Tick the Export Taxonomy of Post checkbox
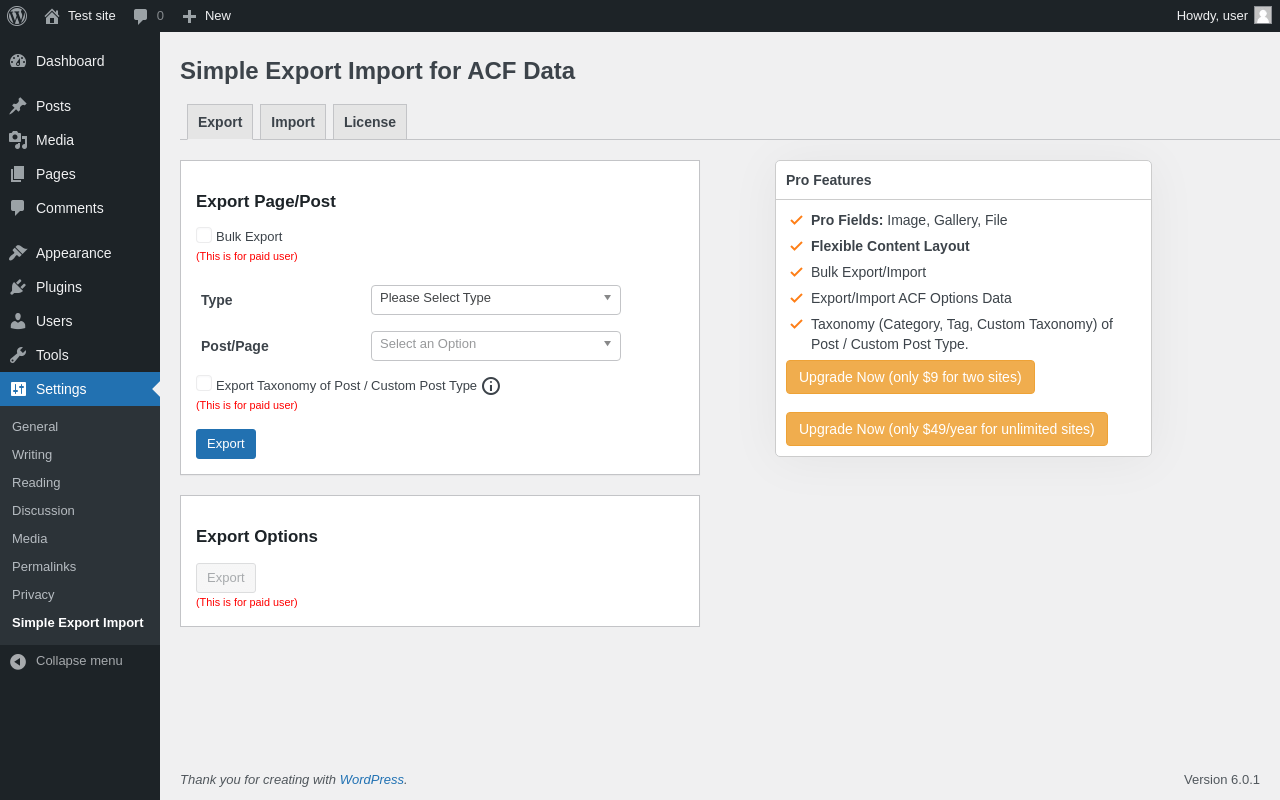Screen dimensions: 1280x800 click(204, 384)
